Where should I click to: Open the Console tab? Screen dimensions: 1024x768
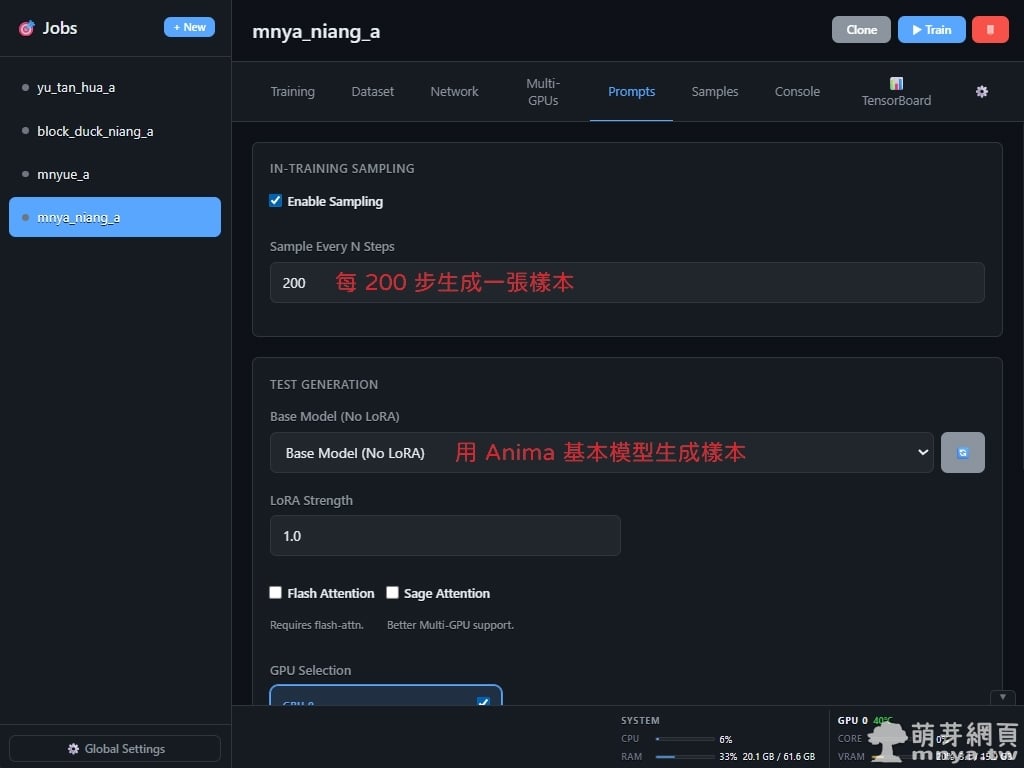pos(797,91)
